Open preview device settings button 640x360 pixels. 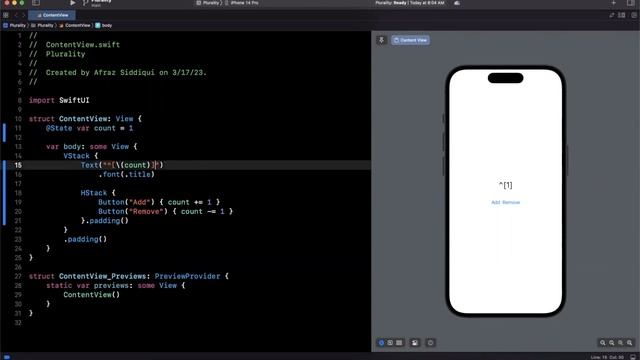point(415,343)
